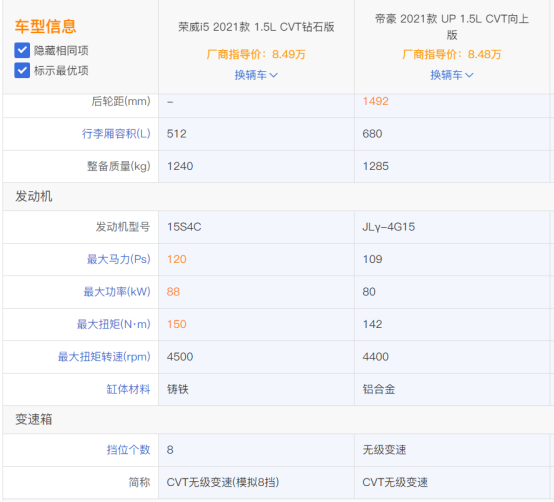Uncheck the 标示最优项 checkbox

22,70
